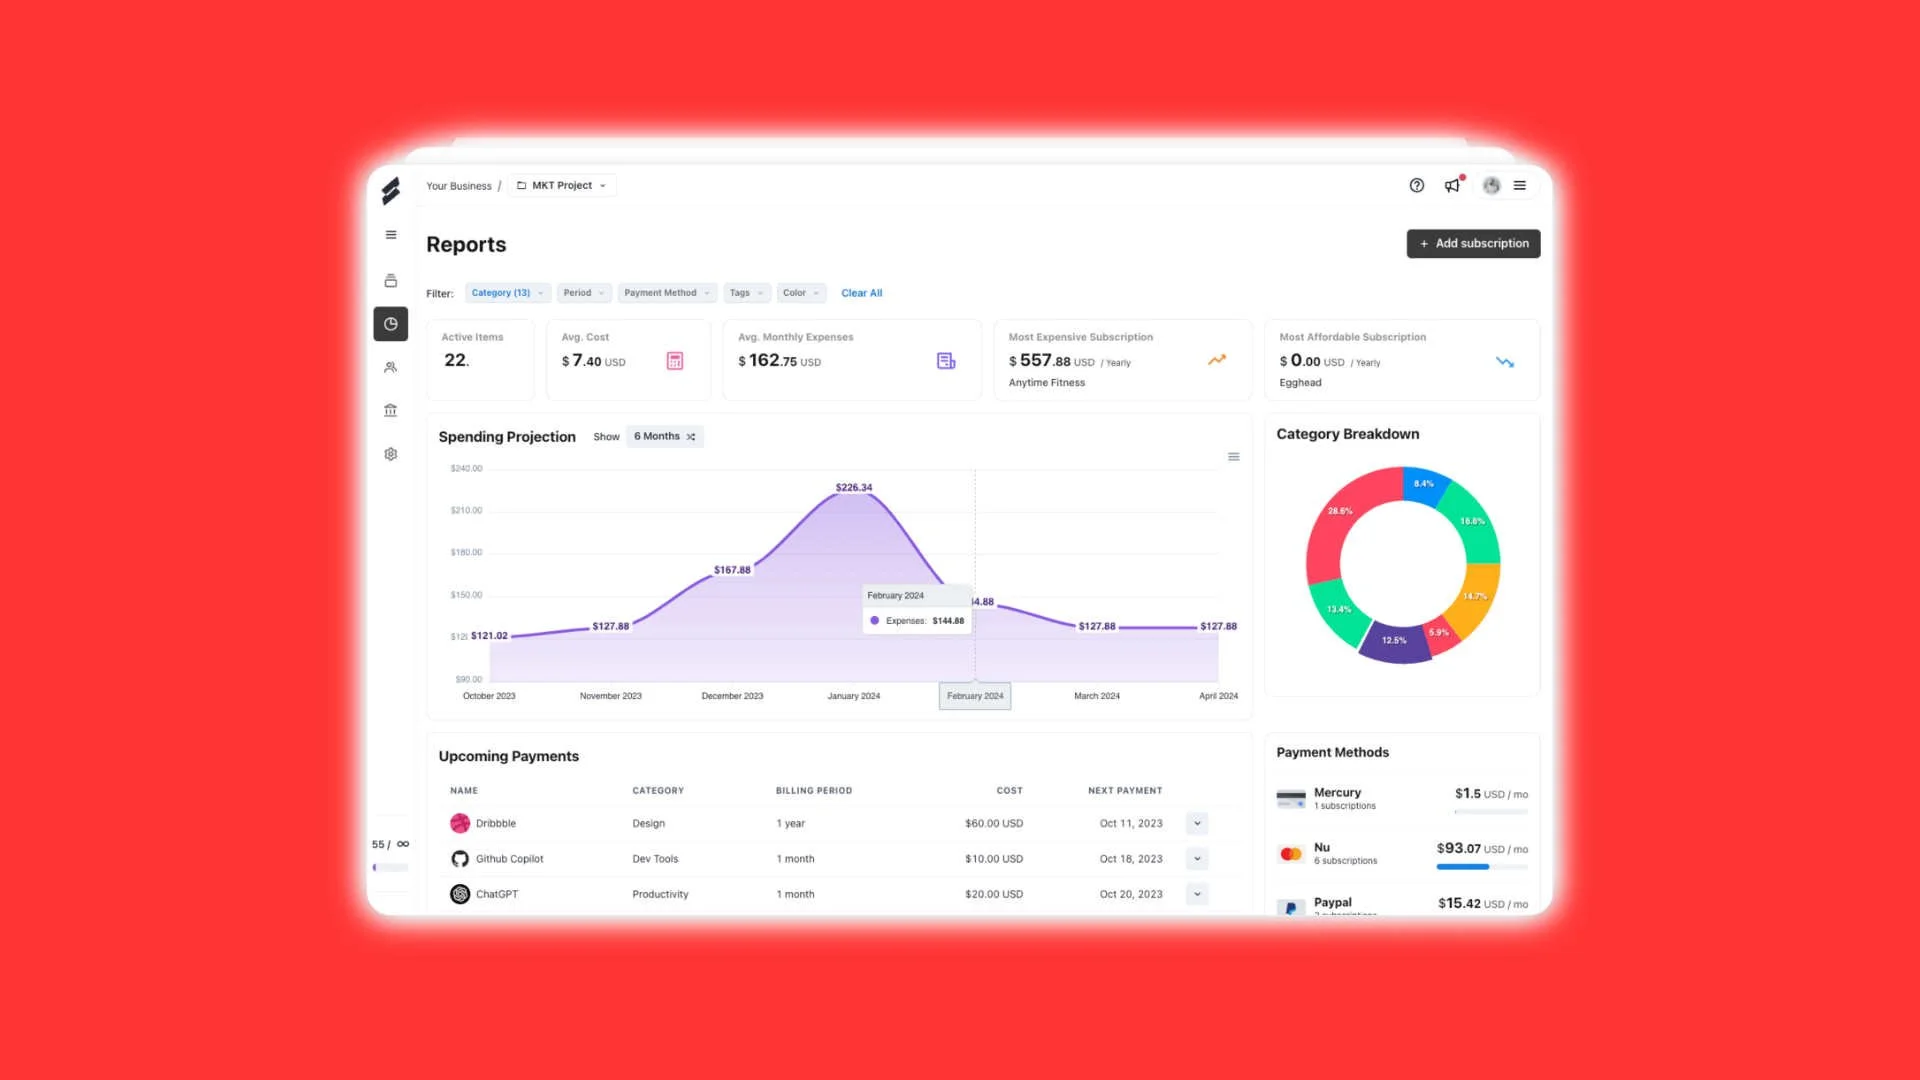Switch the 6 Months projection toggle
The width and height of the screenshot is (1920, 1080).
pyautogui.click(x=664, y=437)
